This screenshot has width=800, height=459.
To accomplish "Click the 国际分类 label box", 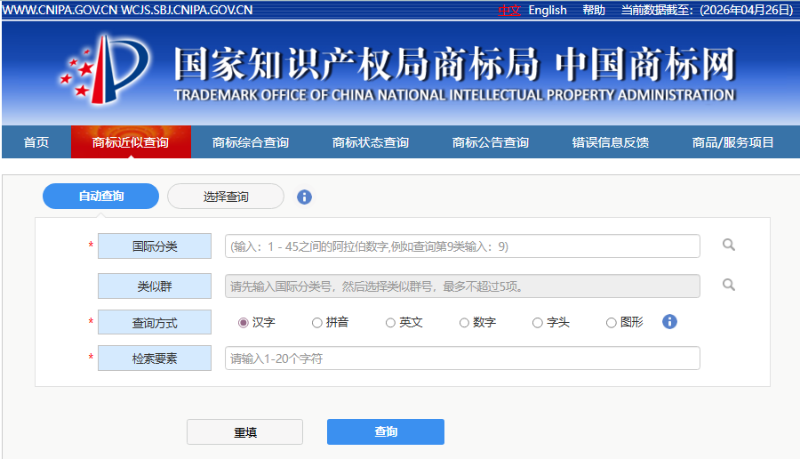I will pyautogui.click(x=155, y=246).
